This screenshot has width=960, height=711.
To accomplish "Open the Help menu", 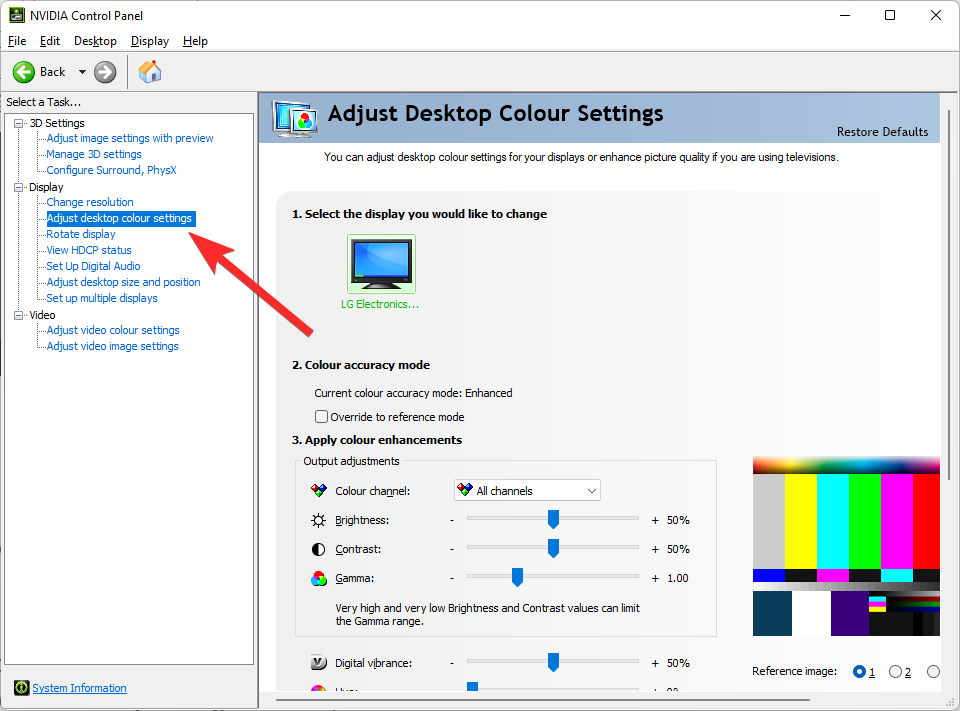I will point(195,41).
